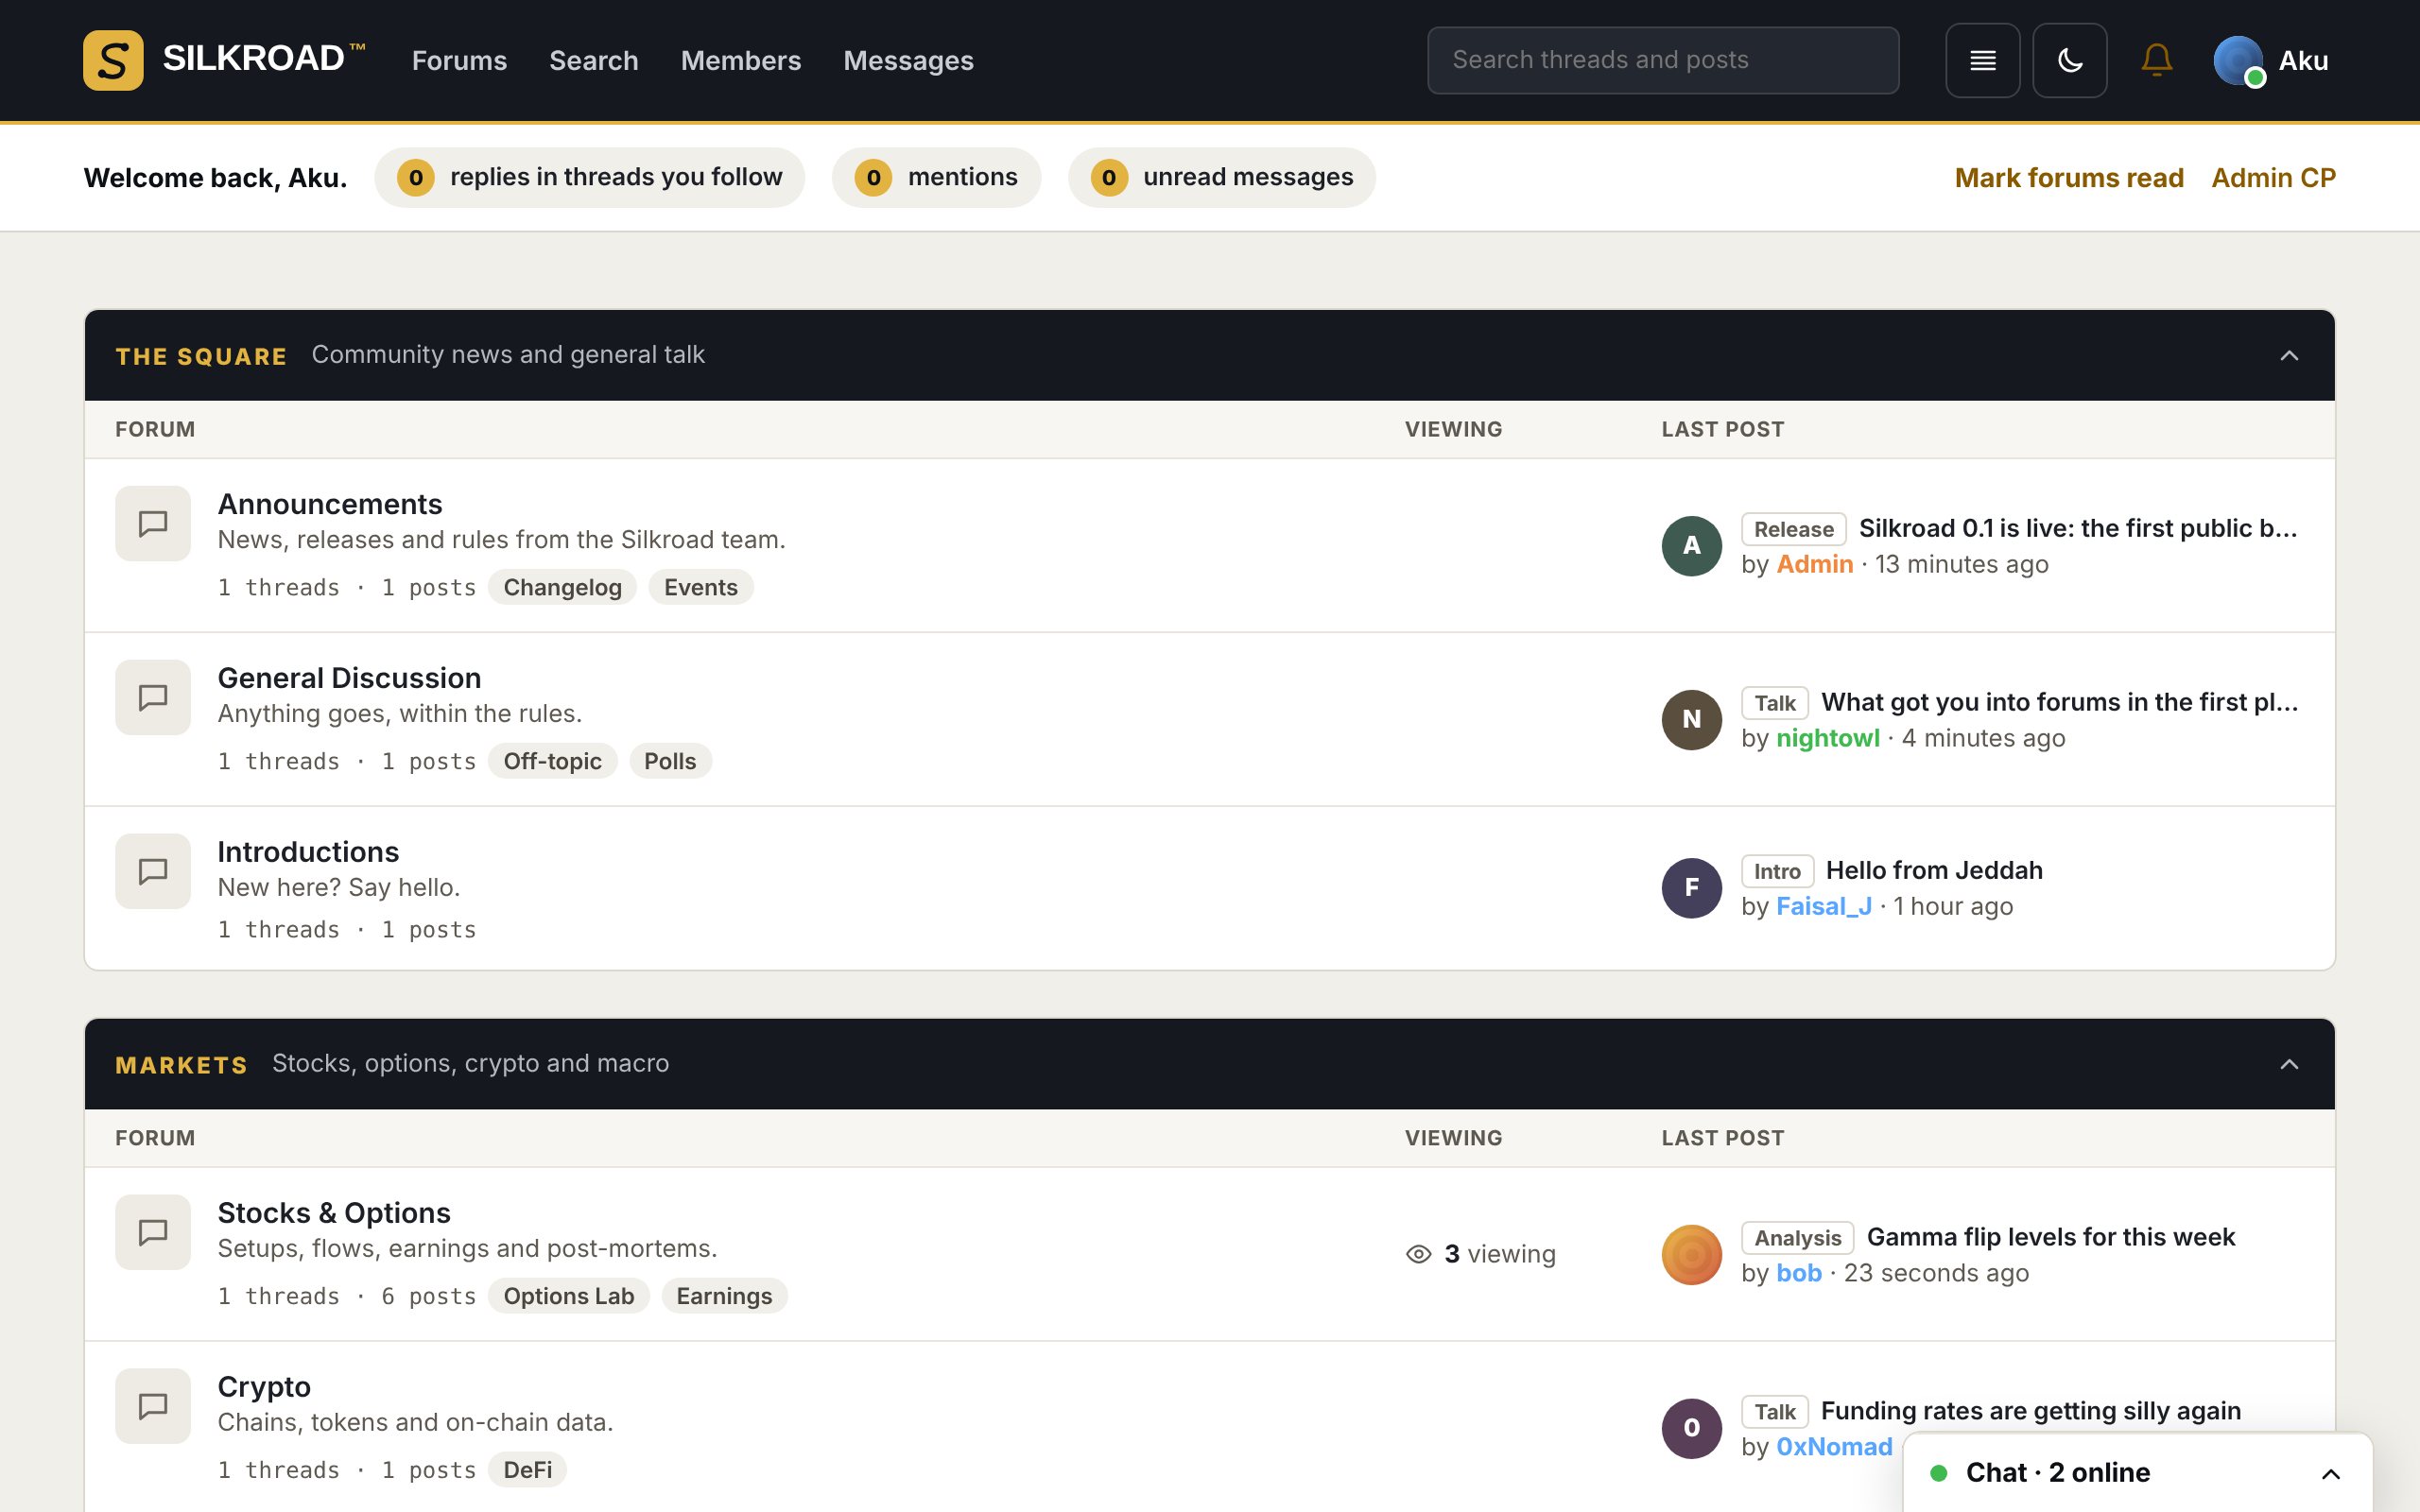Click the mentions counter pill
2420x1512 pixels.
tap(936, 178)
